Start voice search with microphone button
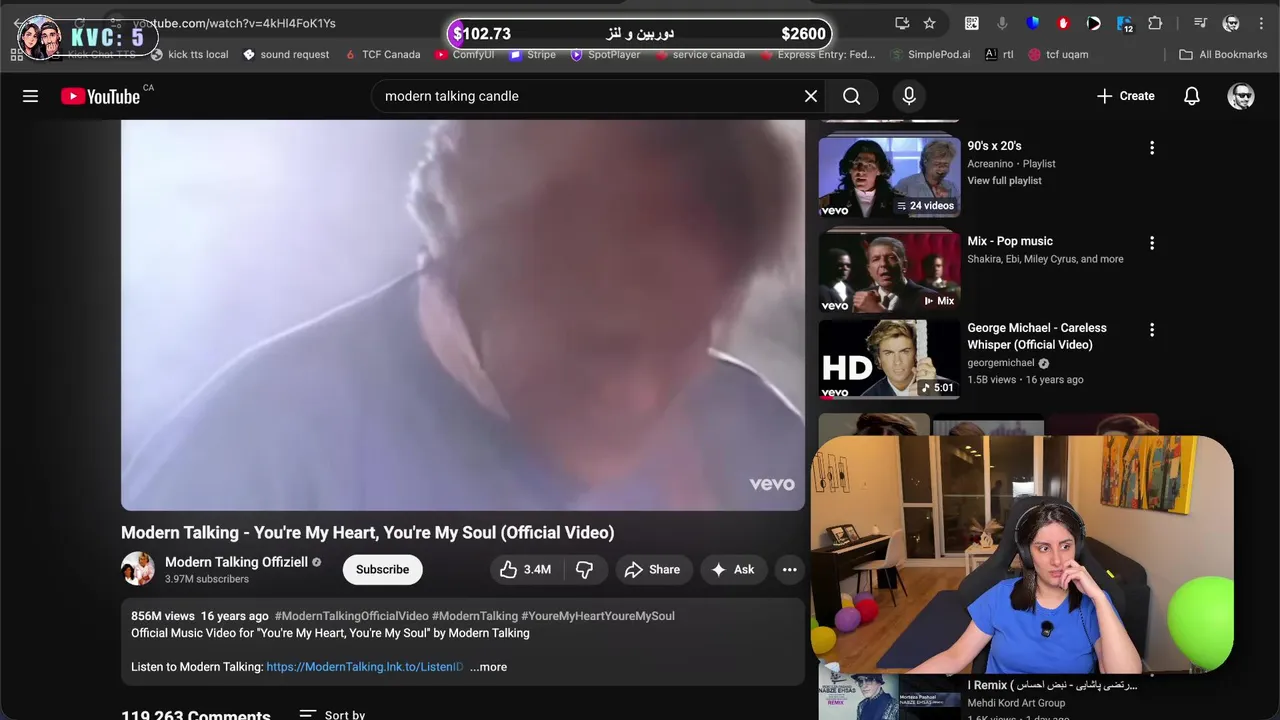 [x=909, y=96]
